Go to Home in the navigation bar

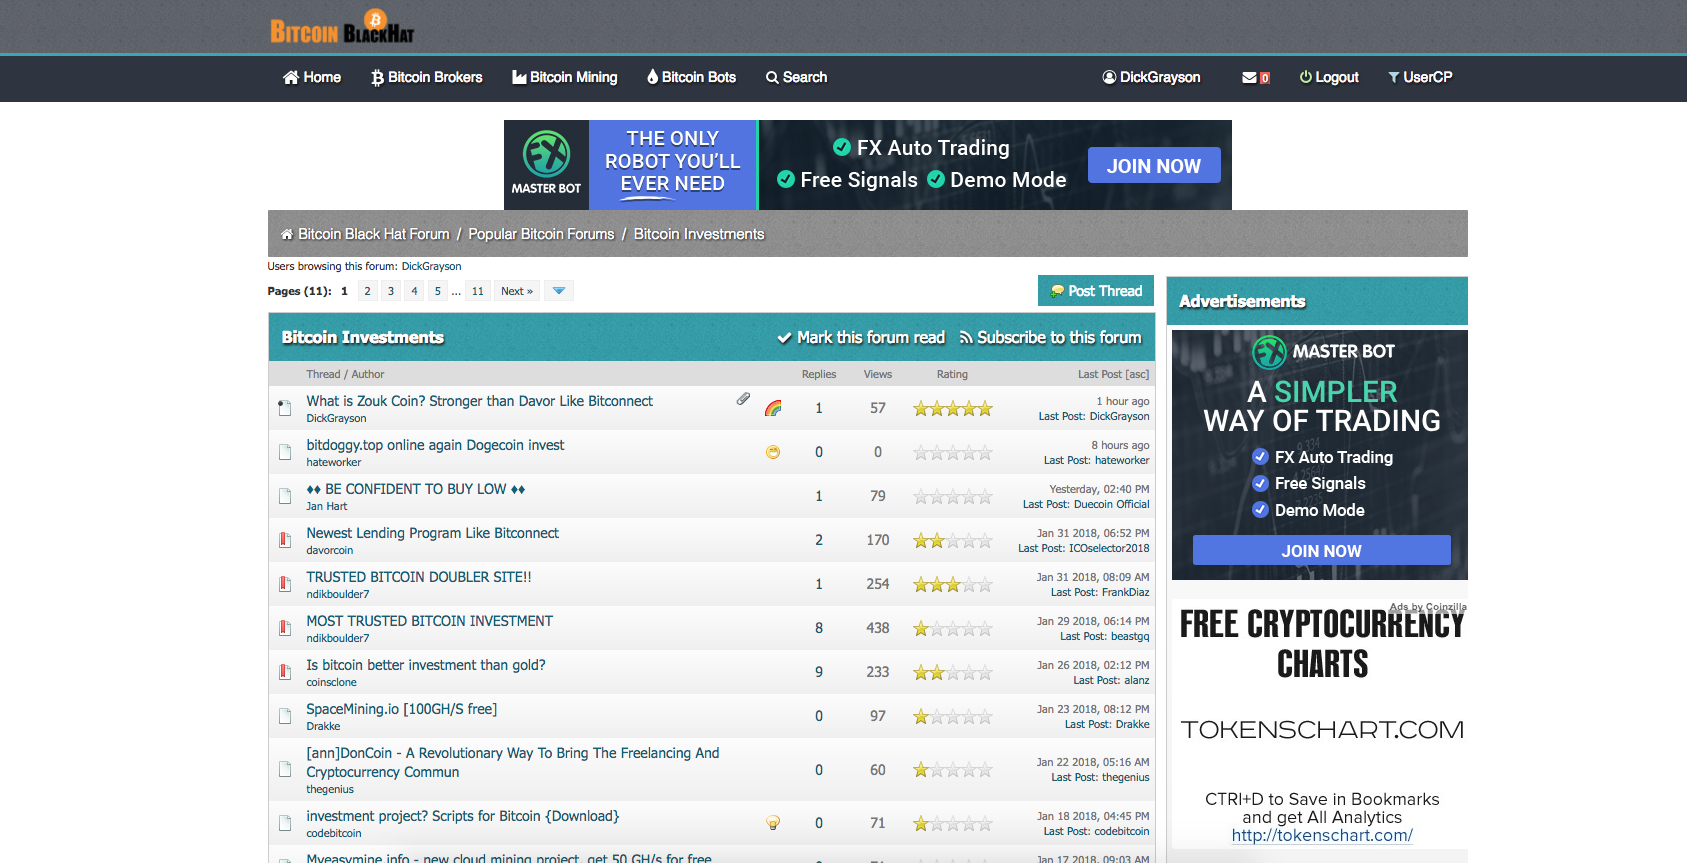point(312,77)
